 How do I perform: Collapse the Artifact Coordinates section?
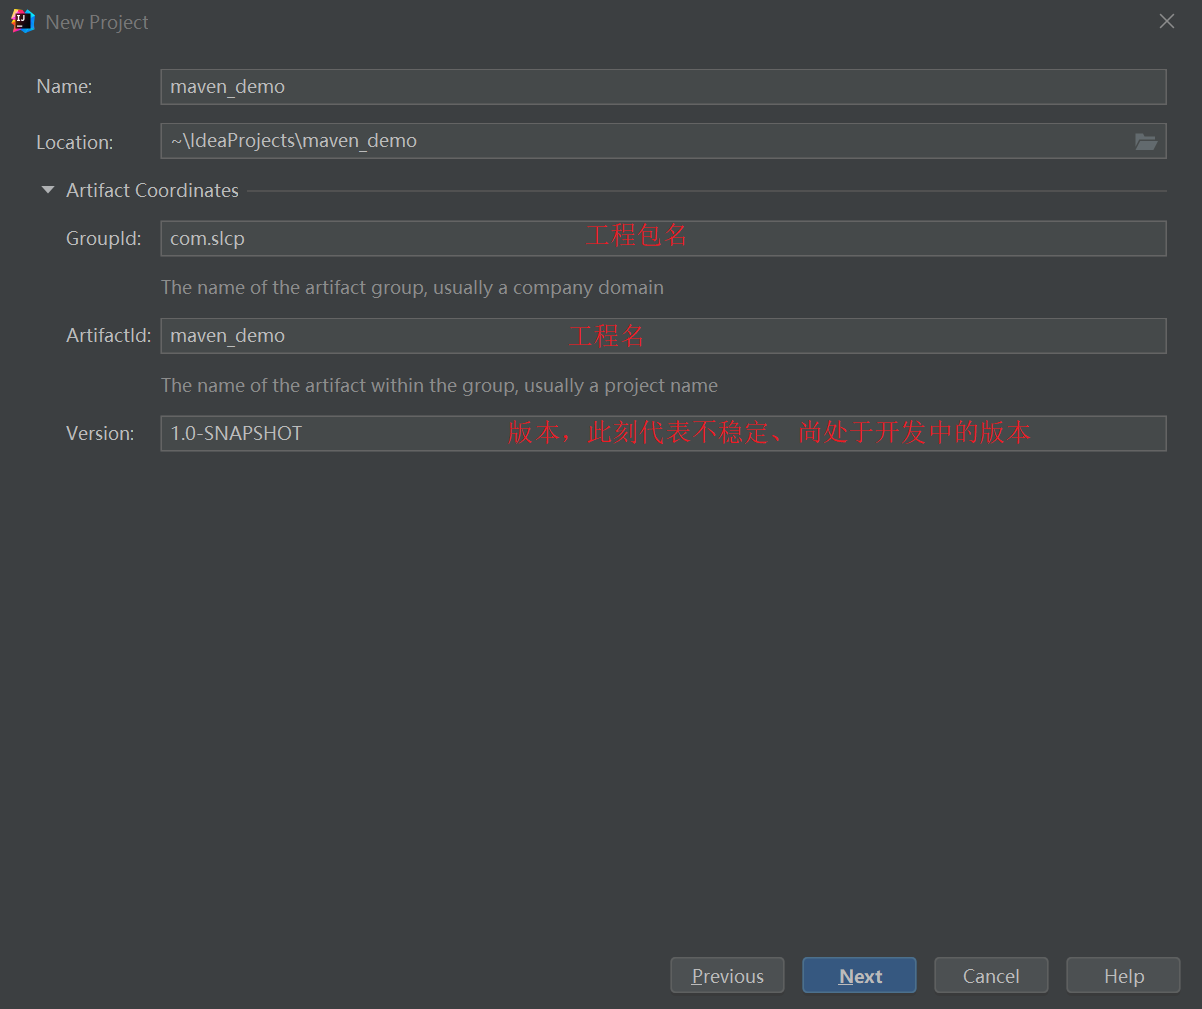click(47, 190)
